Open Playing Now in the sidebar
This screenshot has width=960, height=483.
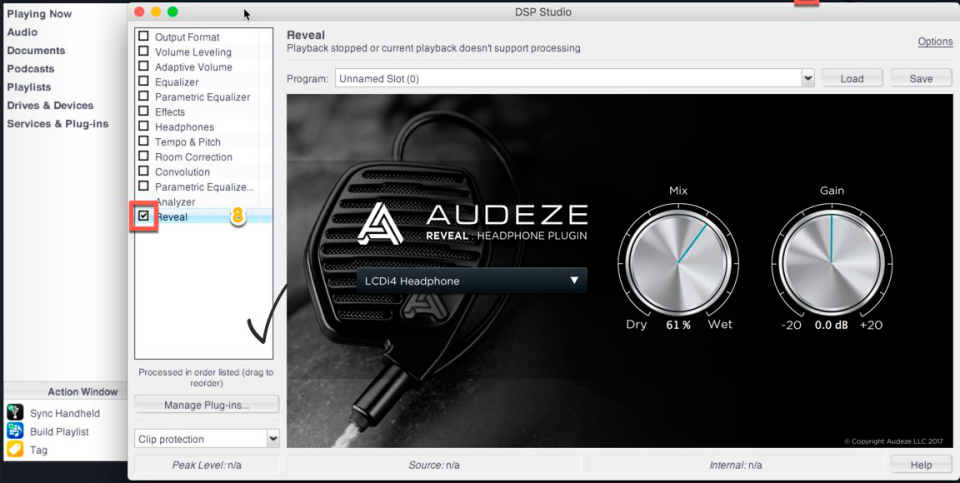point(39,13)
